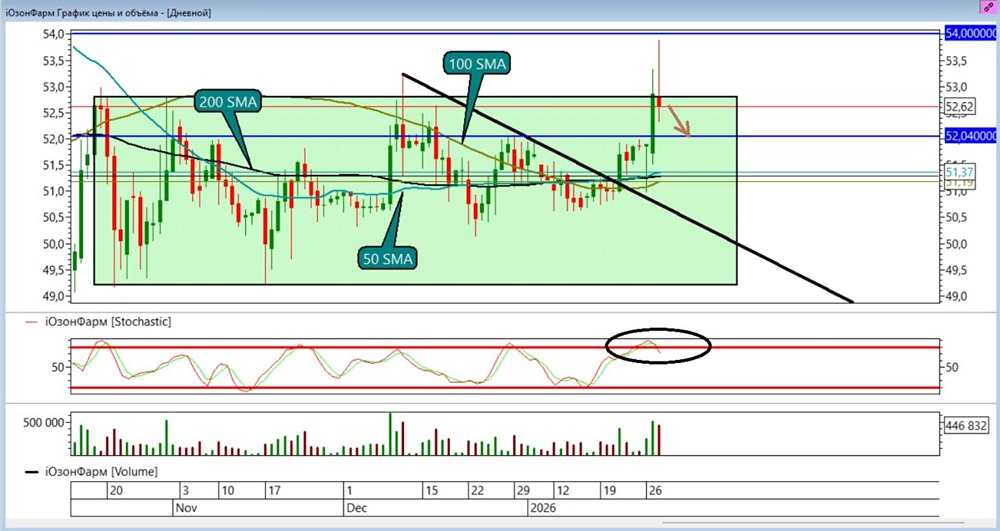This screenshot has height=531, width=1000.
Task: Click the tallest green volume bar in December
Action: pos(390,434)
